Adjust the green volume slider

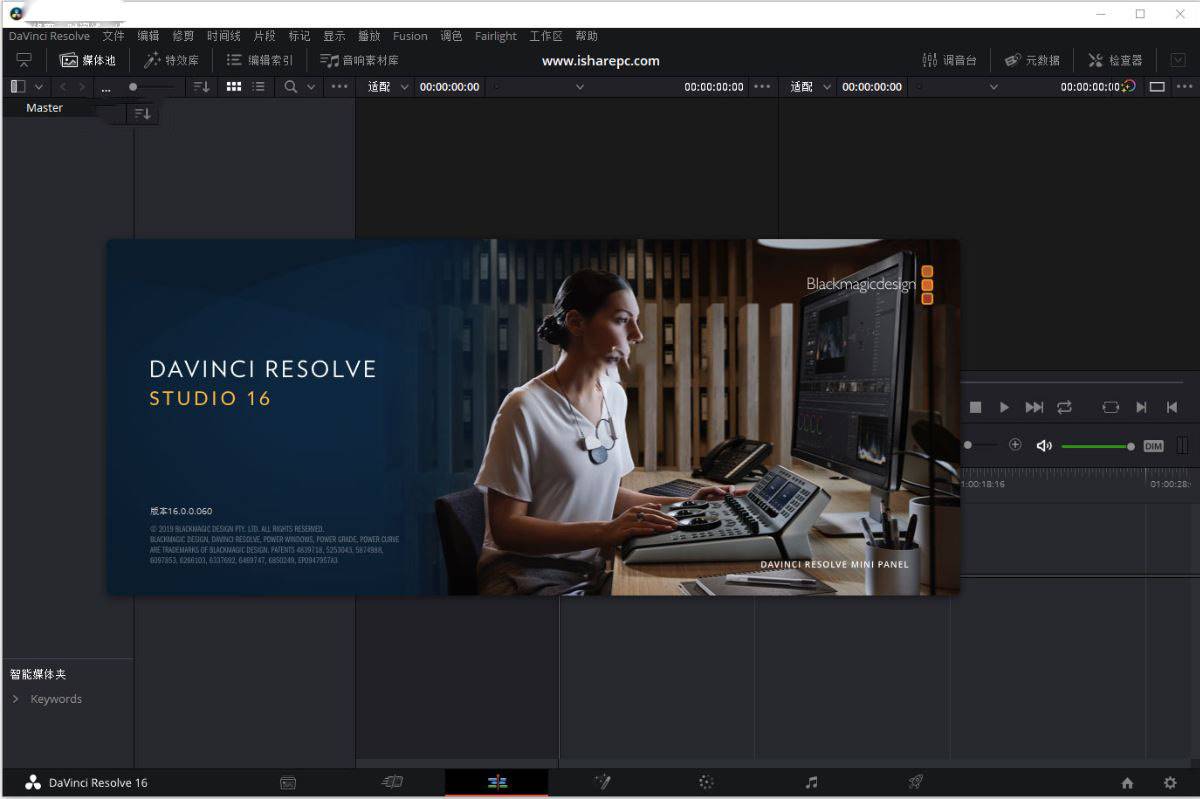click(1096, 446)
